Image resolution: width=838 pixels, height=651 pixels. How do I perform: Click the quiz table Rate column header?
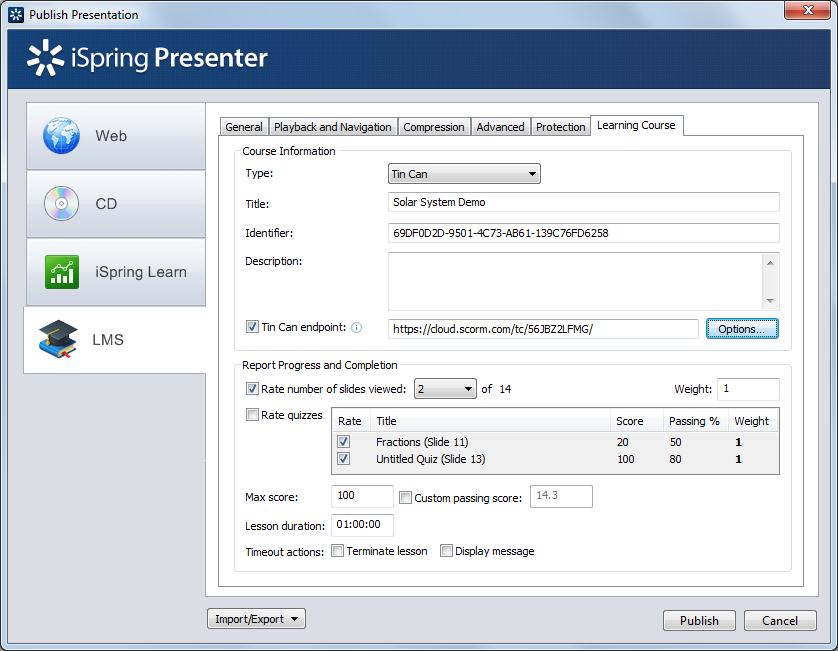tap(351, 421)
